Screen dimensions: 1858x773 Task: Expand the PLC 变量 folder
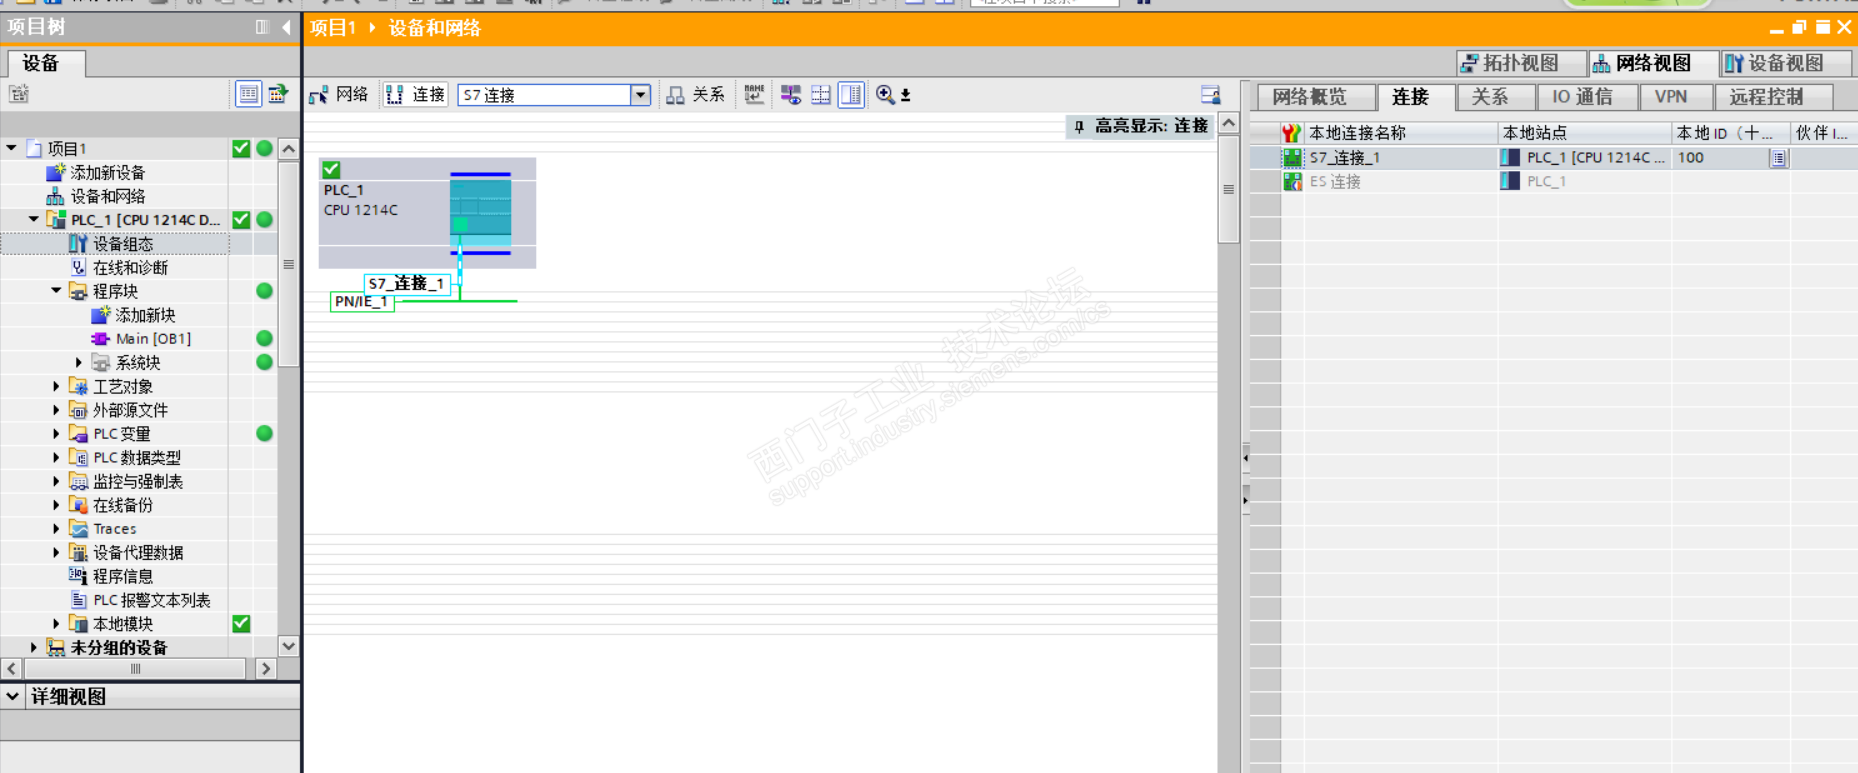click(x=56, y=434)
